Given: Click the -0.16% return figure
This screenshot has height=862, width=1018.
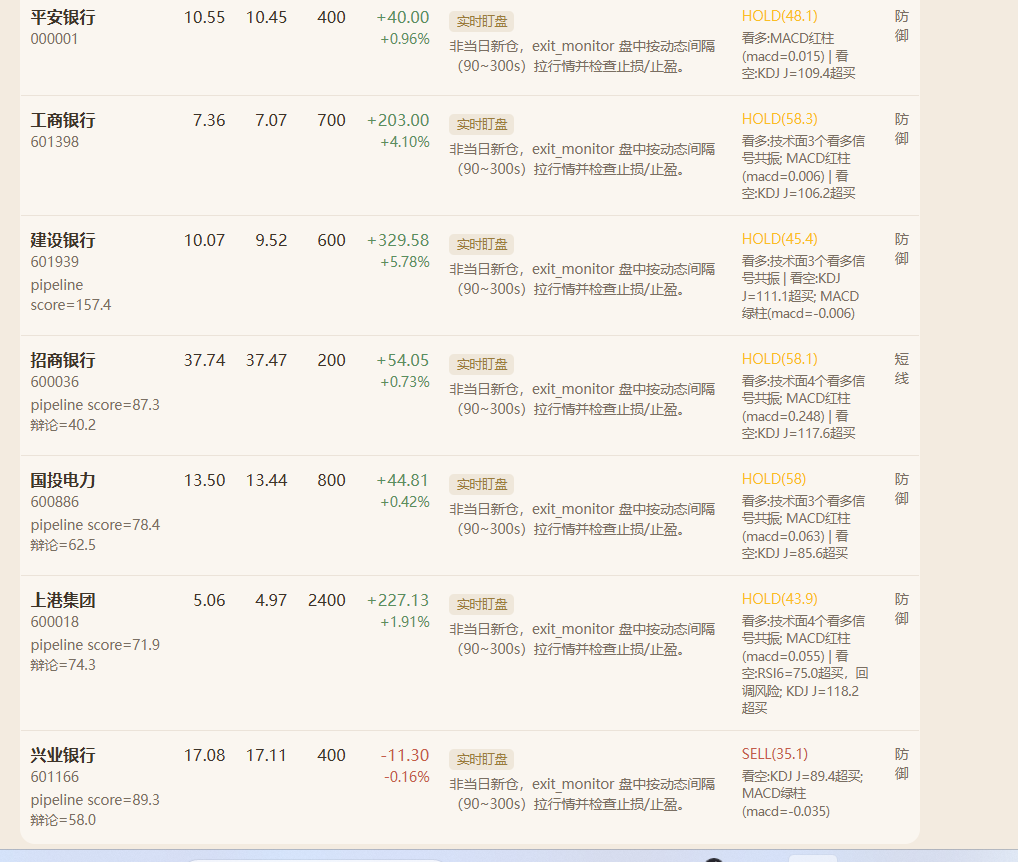Looking at the screenshot, I should click(x=406, y=778).
